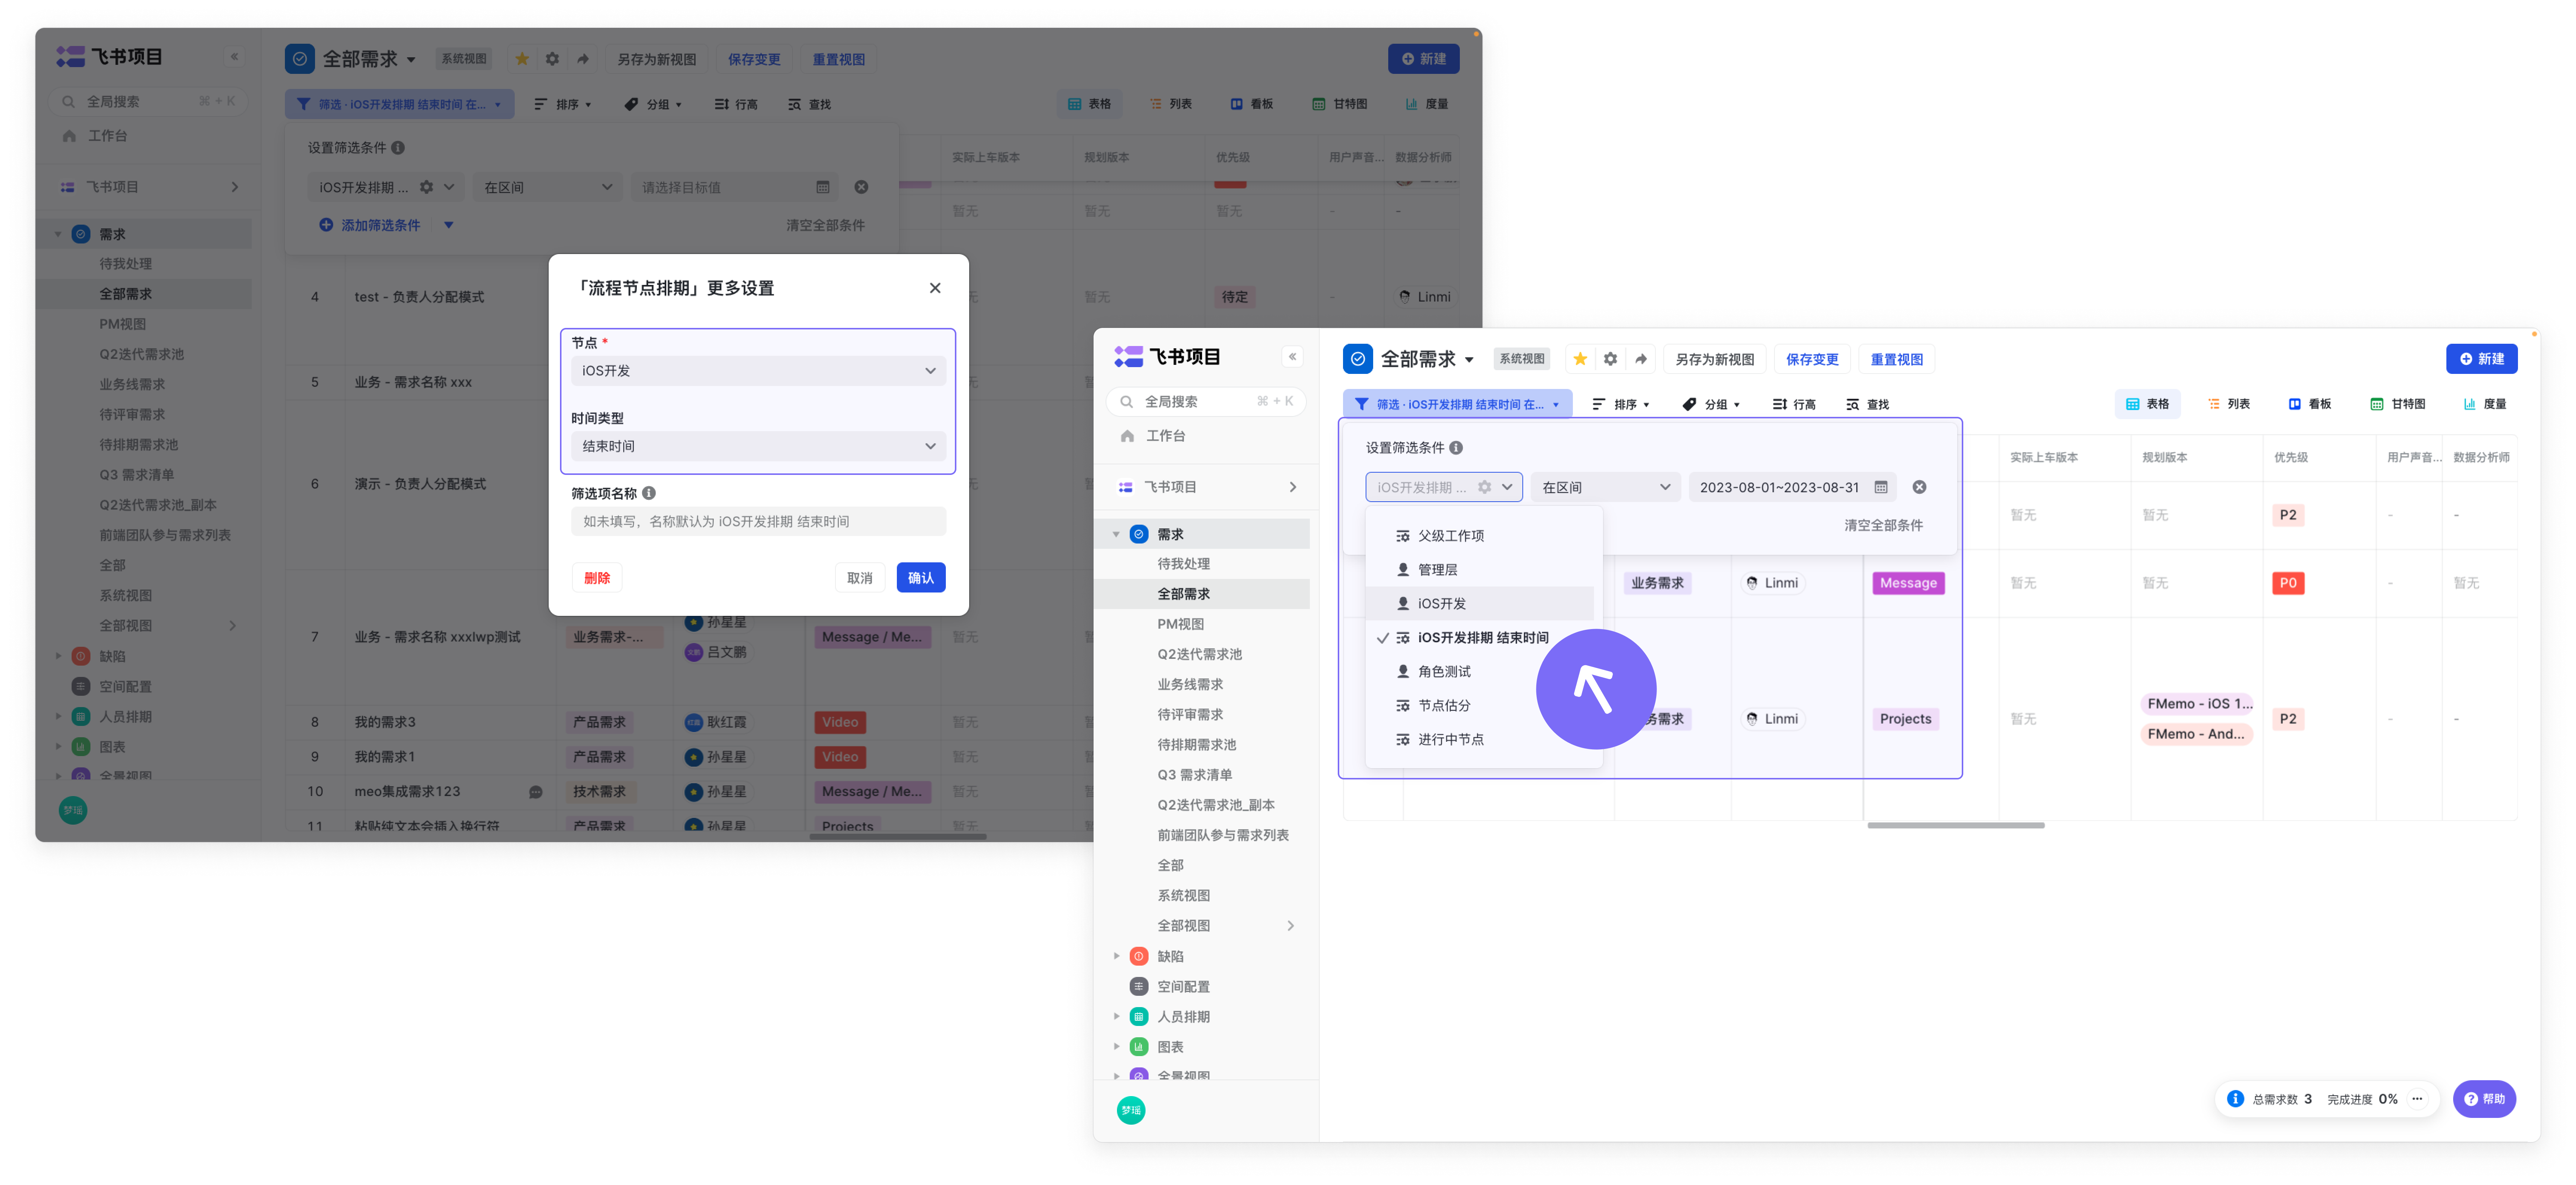Expand the 缺陷 node in front window
The width and height of the screenshot is (2576, 1185).
click(x=1116, y=956)
